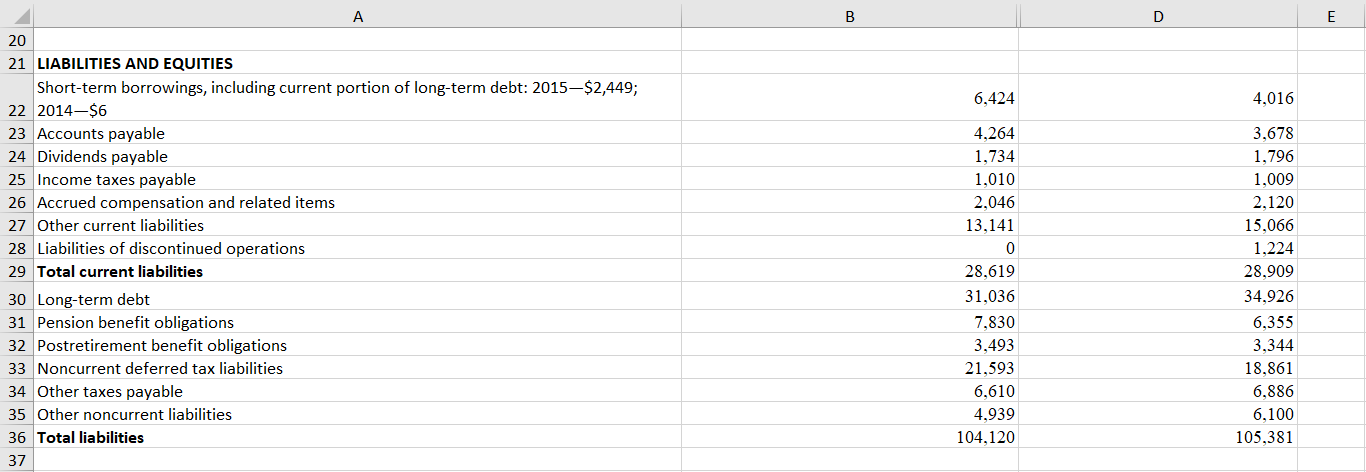Viewport: 1366px width, 472px height.
Task: Click the value 105,381 in column D
Action: point(1265,438)
